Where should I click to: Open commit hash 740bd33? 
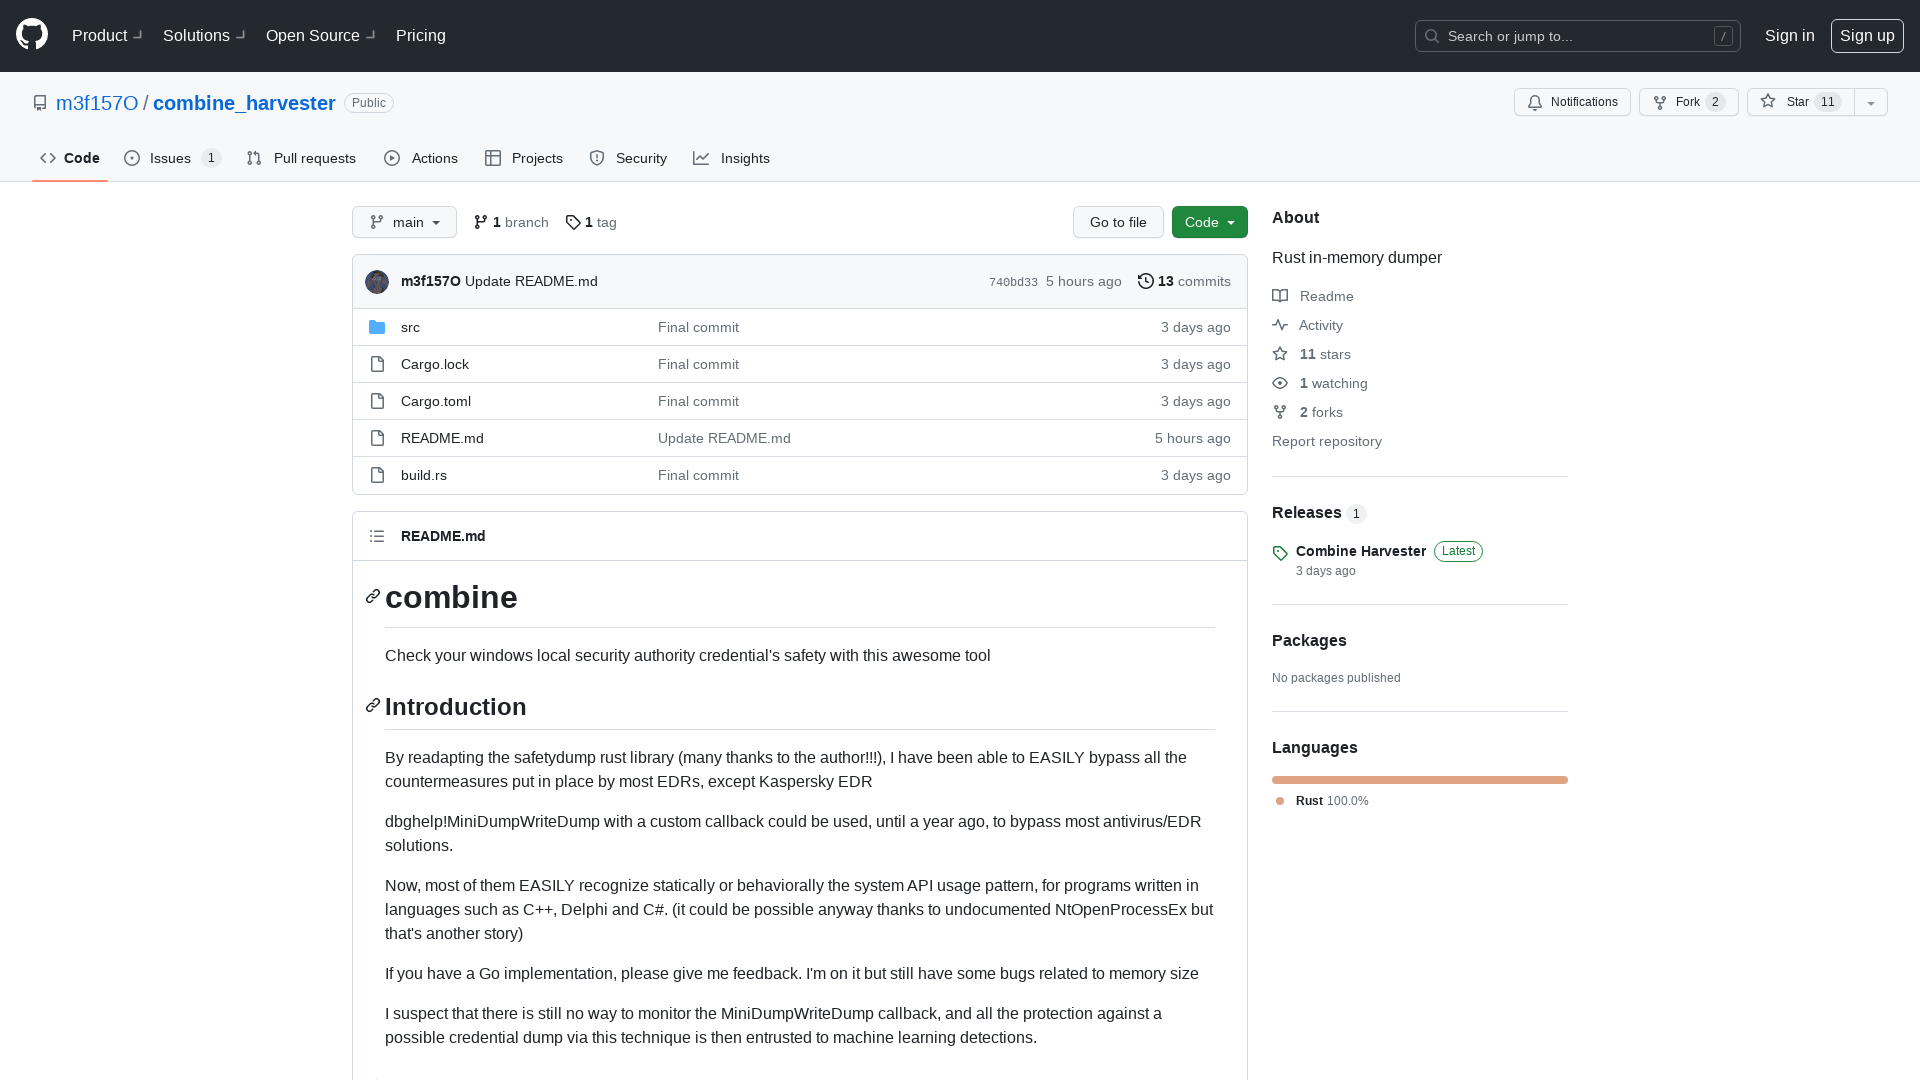pyautogui.click(x=1013, y=282)
